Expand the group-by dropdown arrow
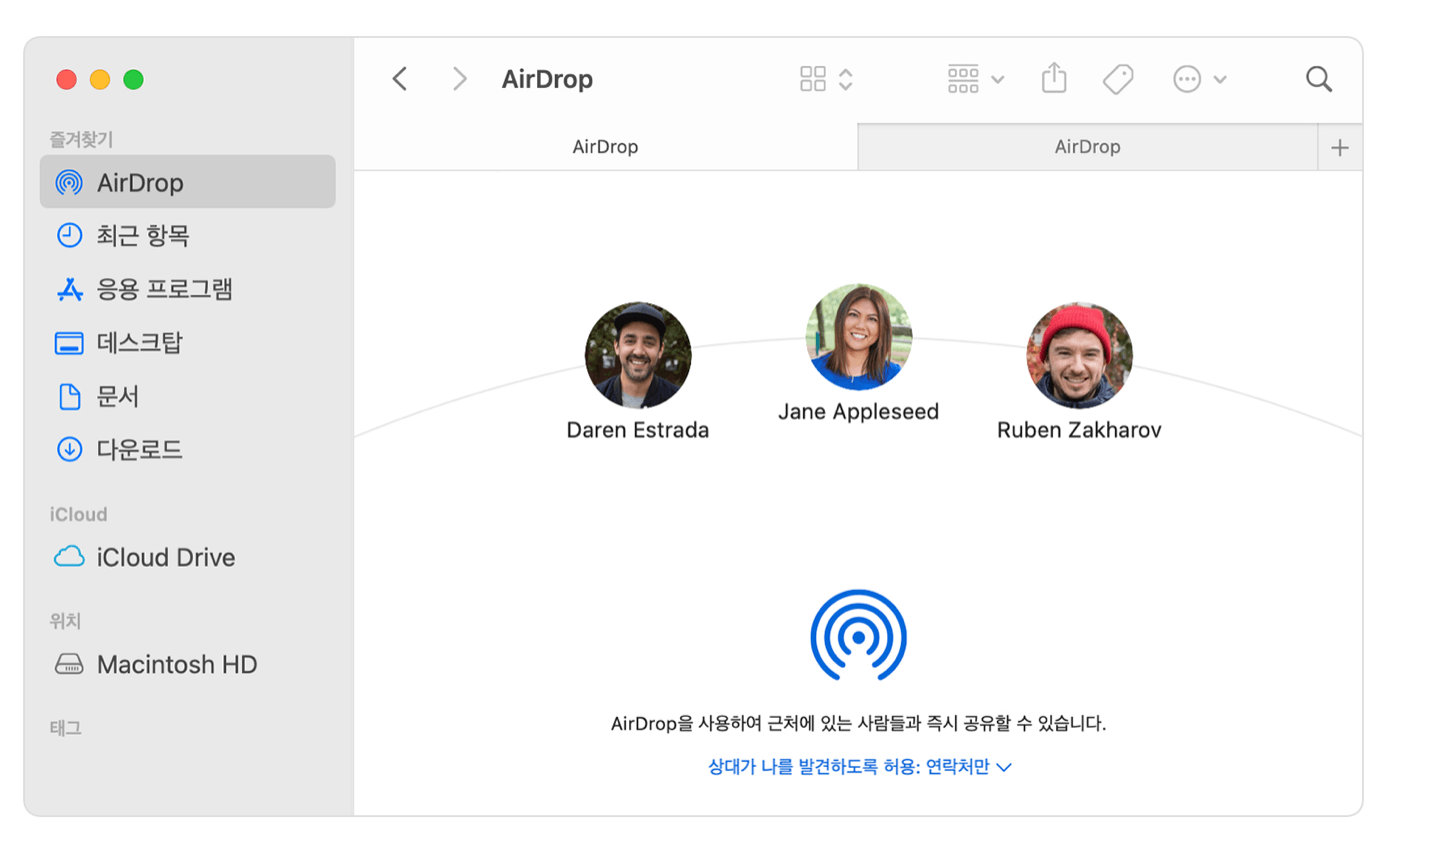 (x=998, y=80)
